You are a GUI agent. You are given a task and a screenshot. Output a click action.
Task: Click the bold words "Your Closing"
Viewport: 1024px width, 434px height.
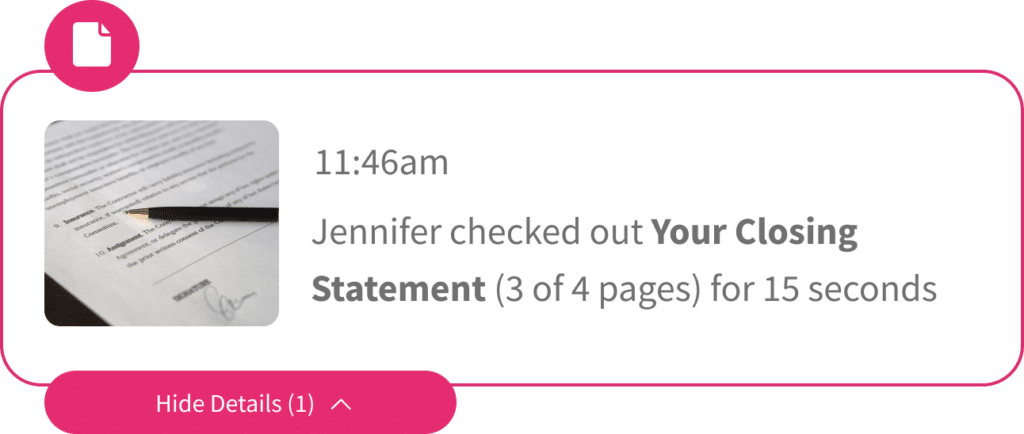[x=754, y=235]
